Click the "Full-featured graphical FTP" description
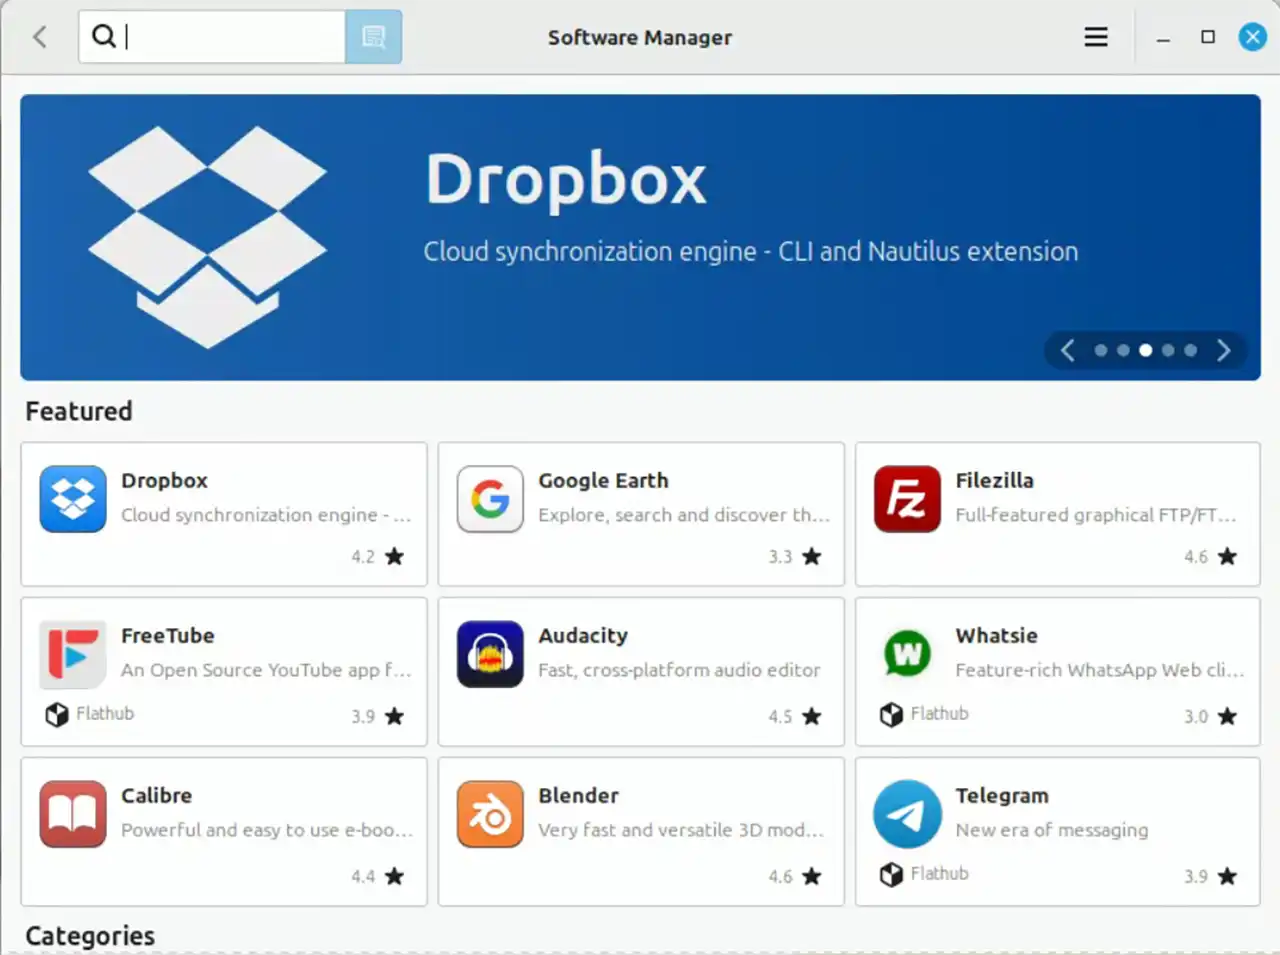 coord(1096,515)
